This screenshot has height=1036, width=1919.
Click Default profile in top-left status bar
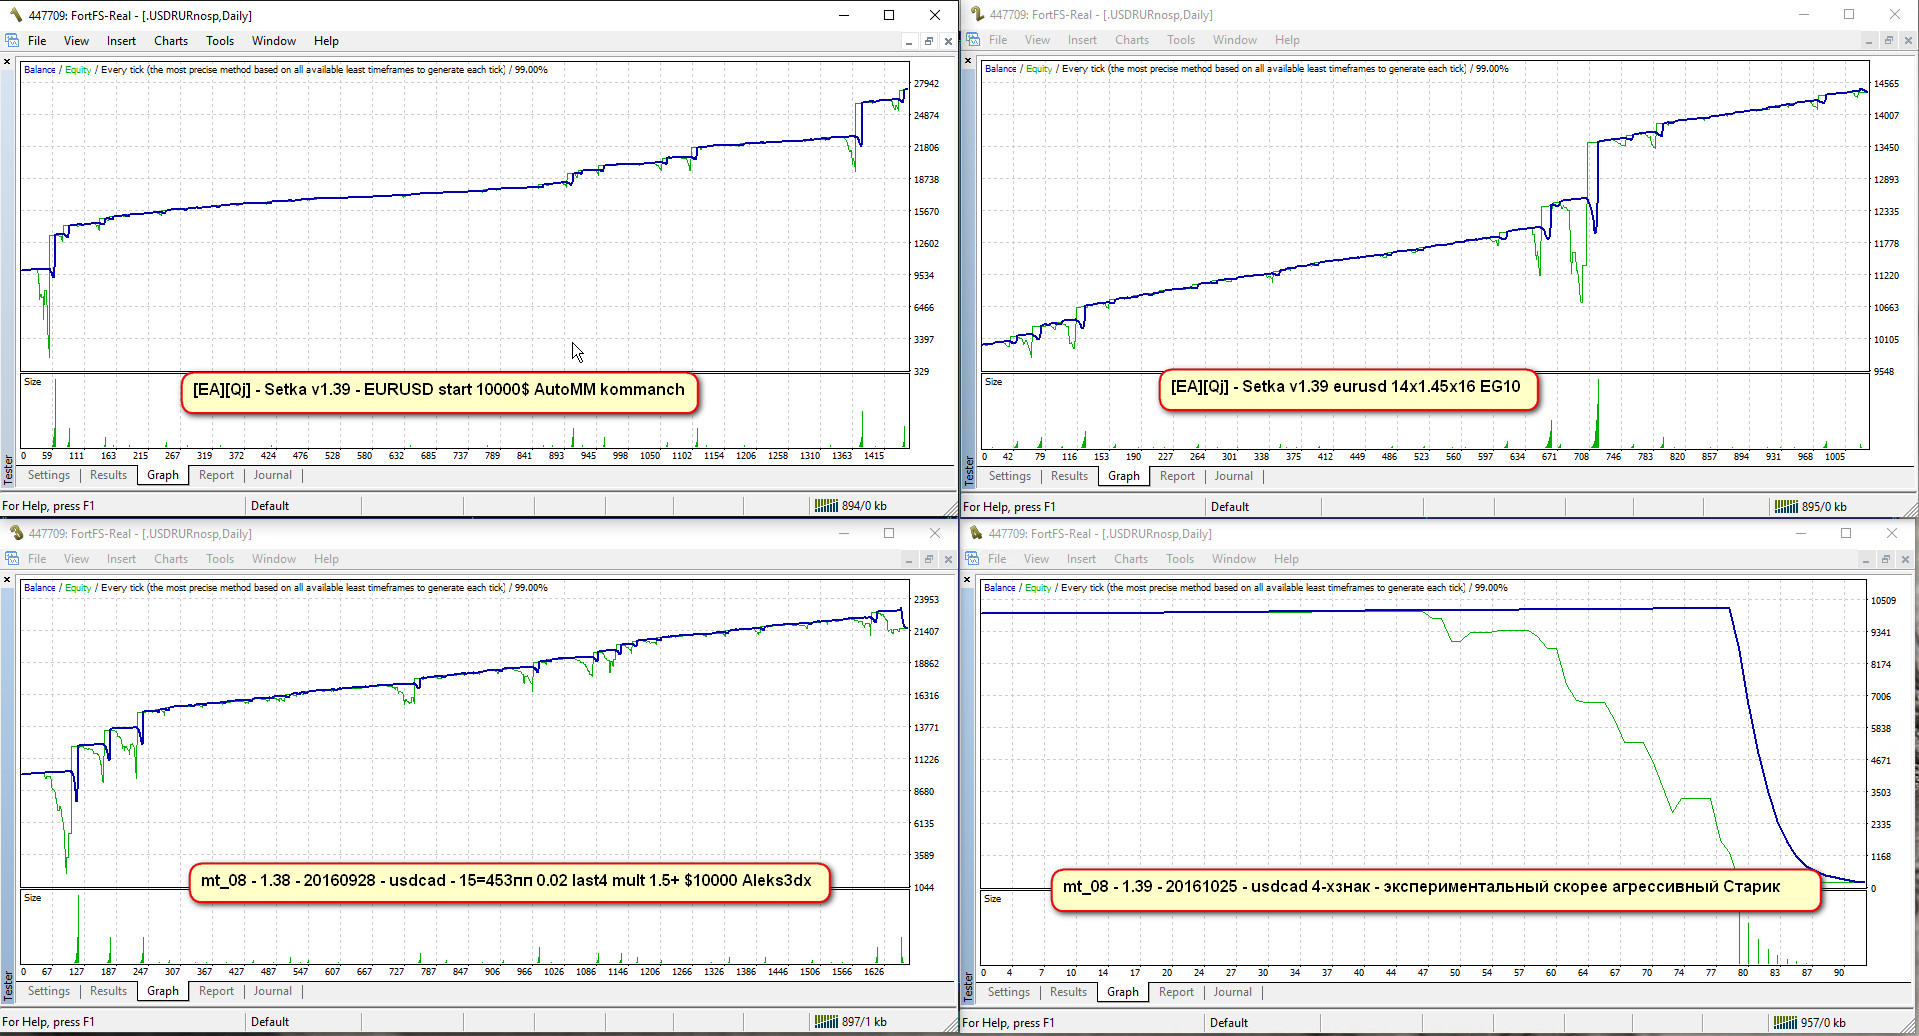point(270,506)
